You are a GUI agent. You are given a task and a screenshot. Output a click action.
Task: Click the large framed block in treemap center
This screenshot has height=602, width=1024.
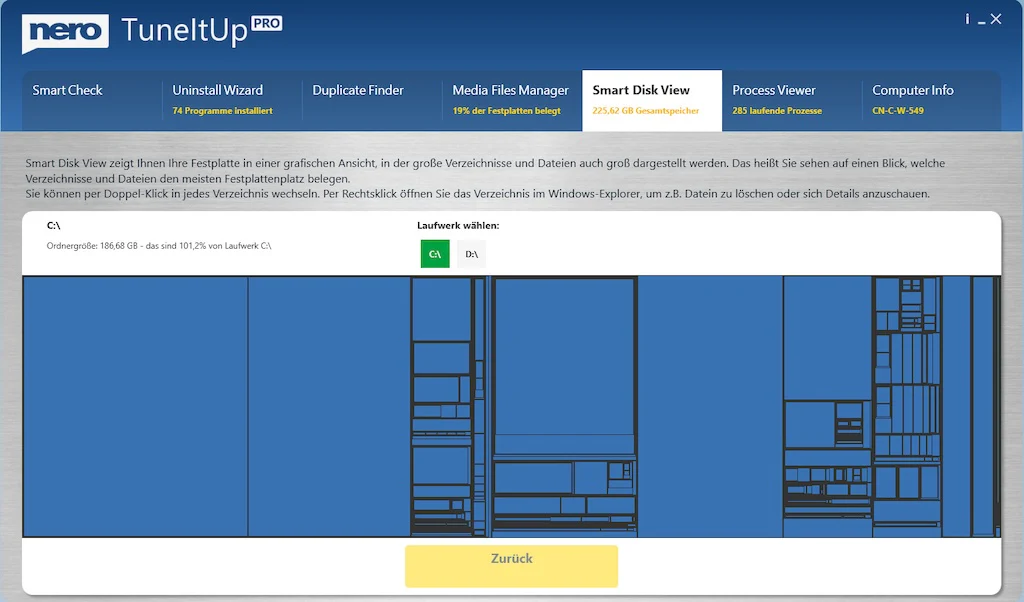[x=564, y=356]
